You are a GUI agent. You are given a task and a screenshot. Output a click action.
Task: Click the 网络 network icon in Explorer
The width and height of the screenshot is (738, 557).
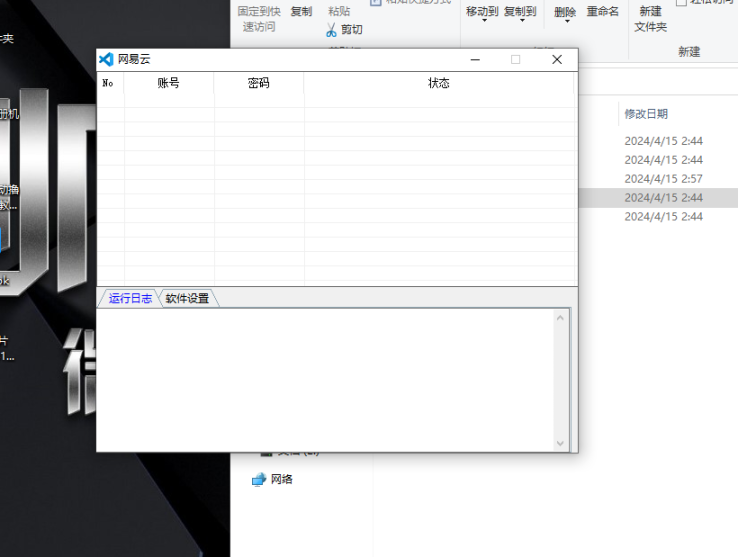point(259,480)
